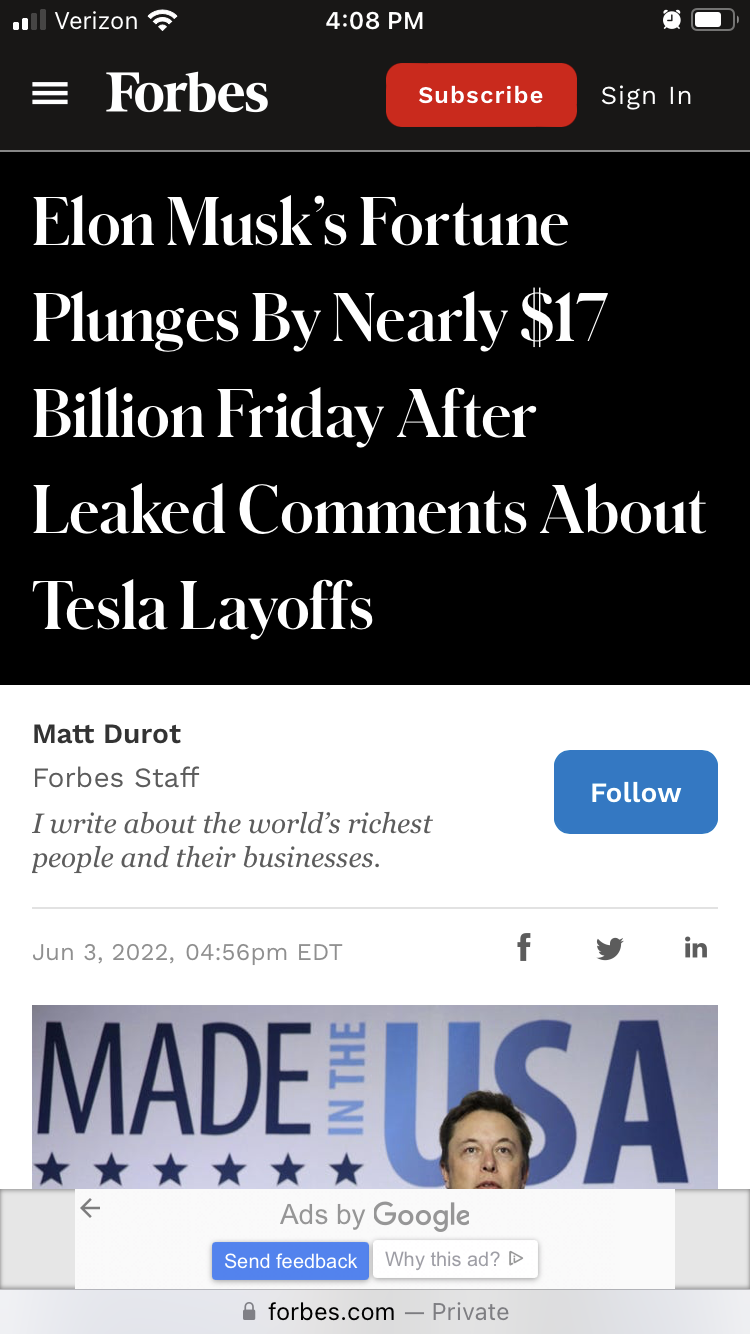Open the Sign In link

pyautogui.click(x=646, y=96)
